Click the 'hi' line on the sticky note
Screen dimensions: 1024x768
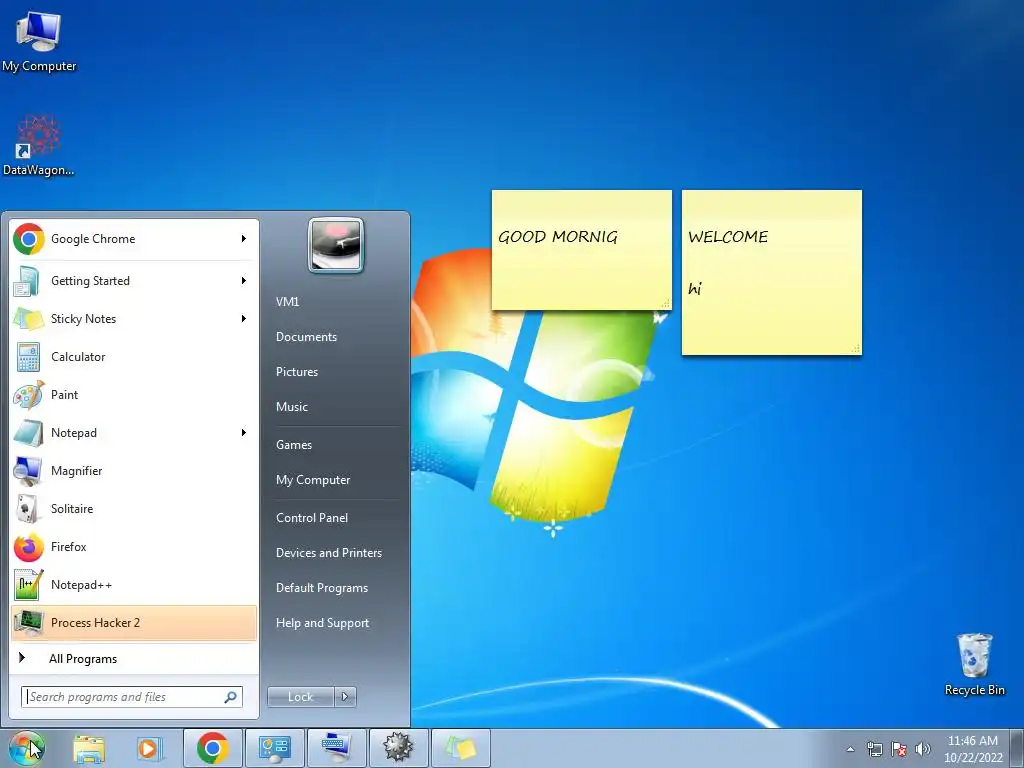click(695, 288)
